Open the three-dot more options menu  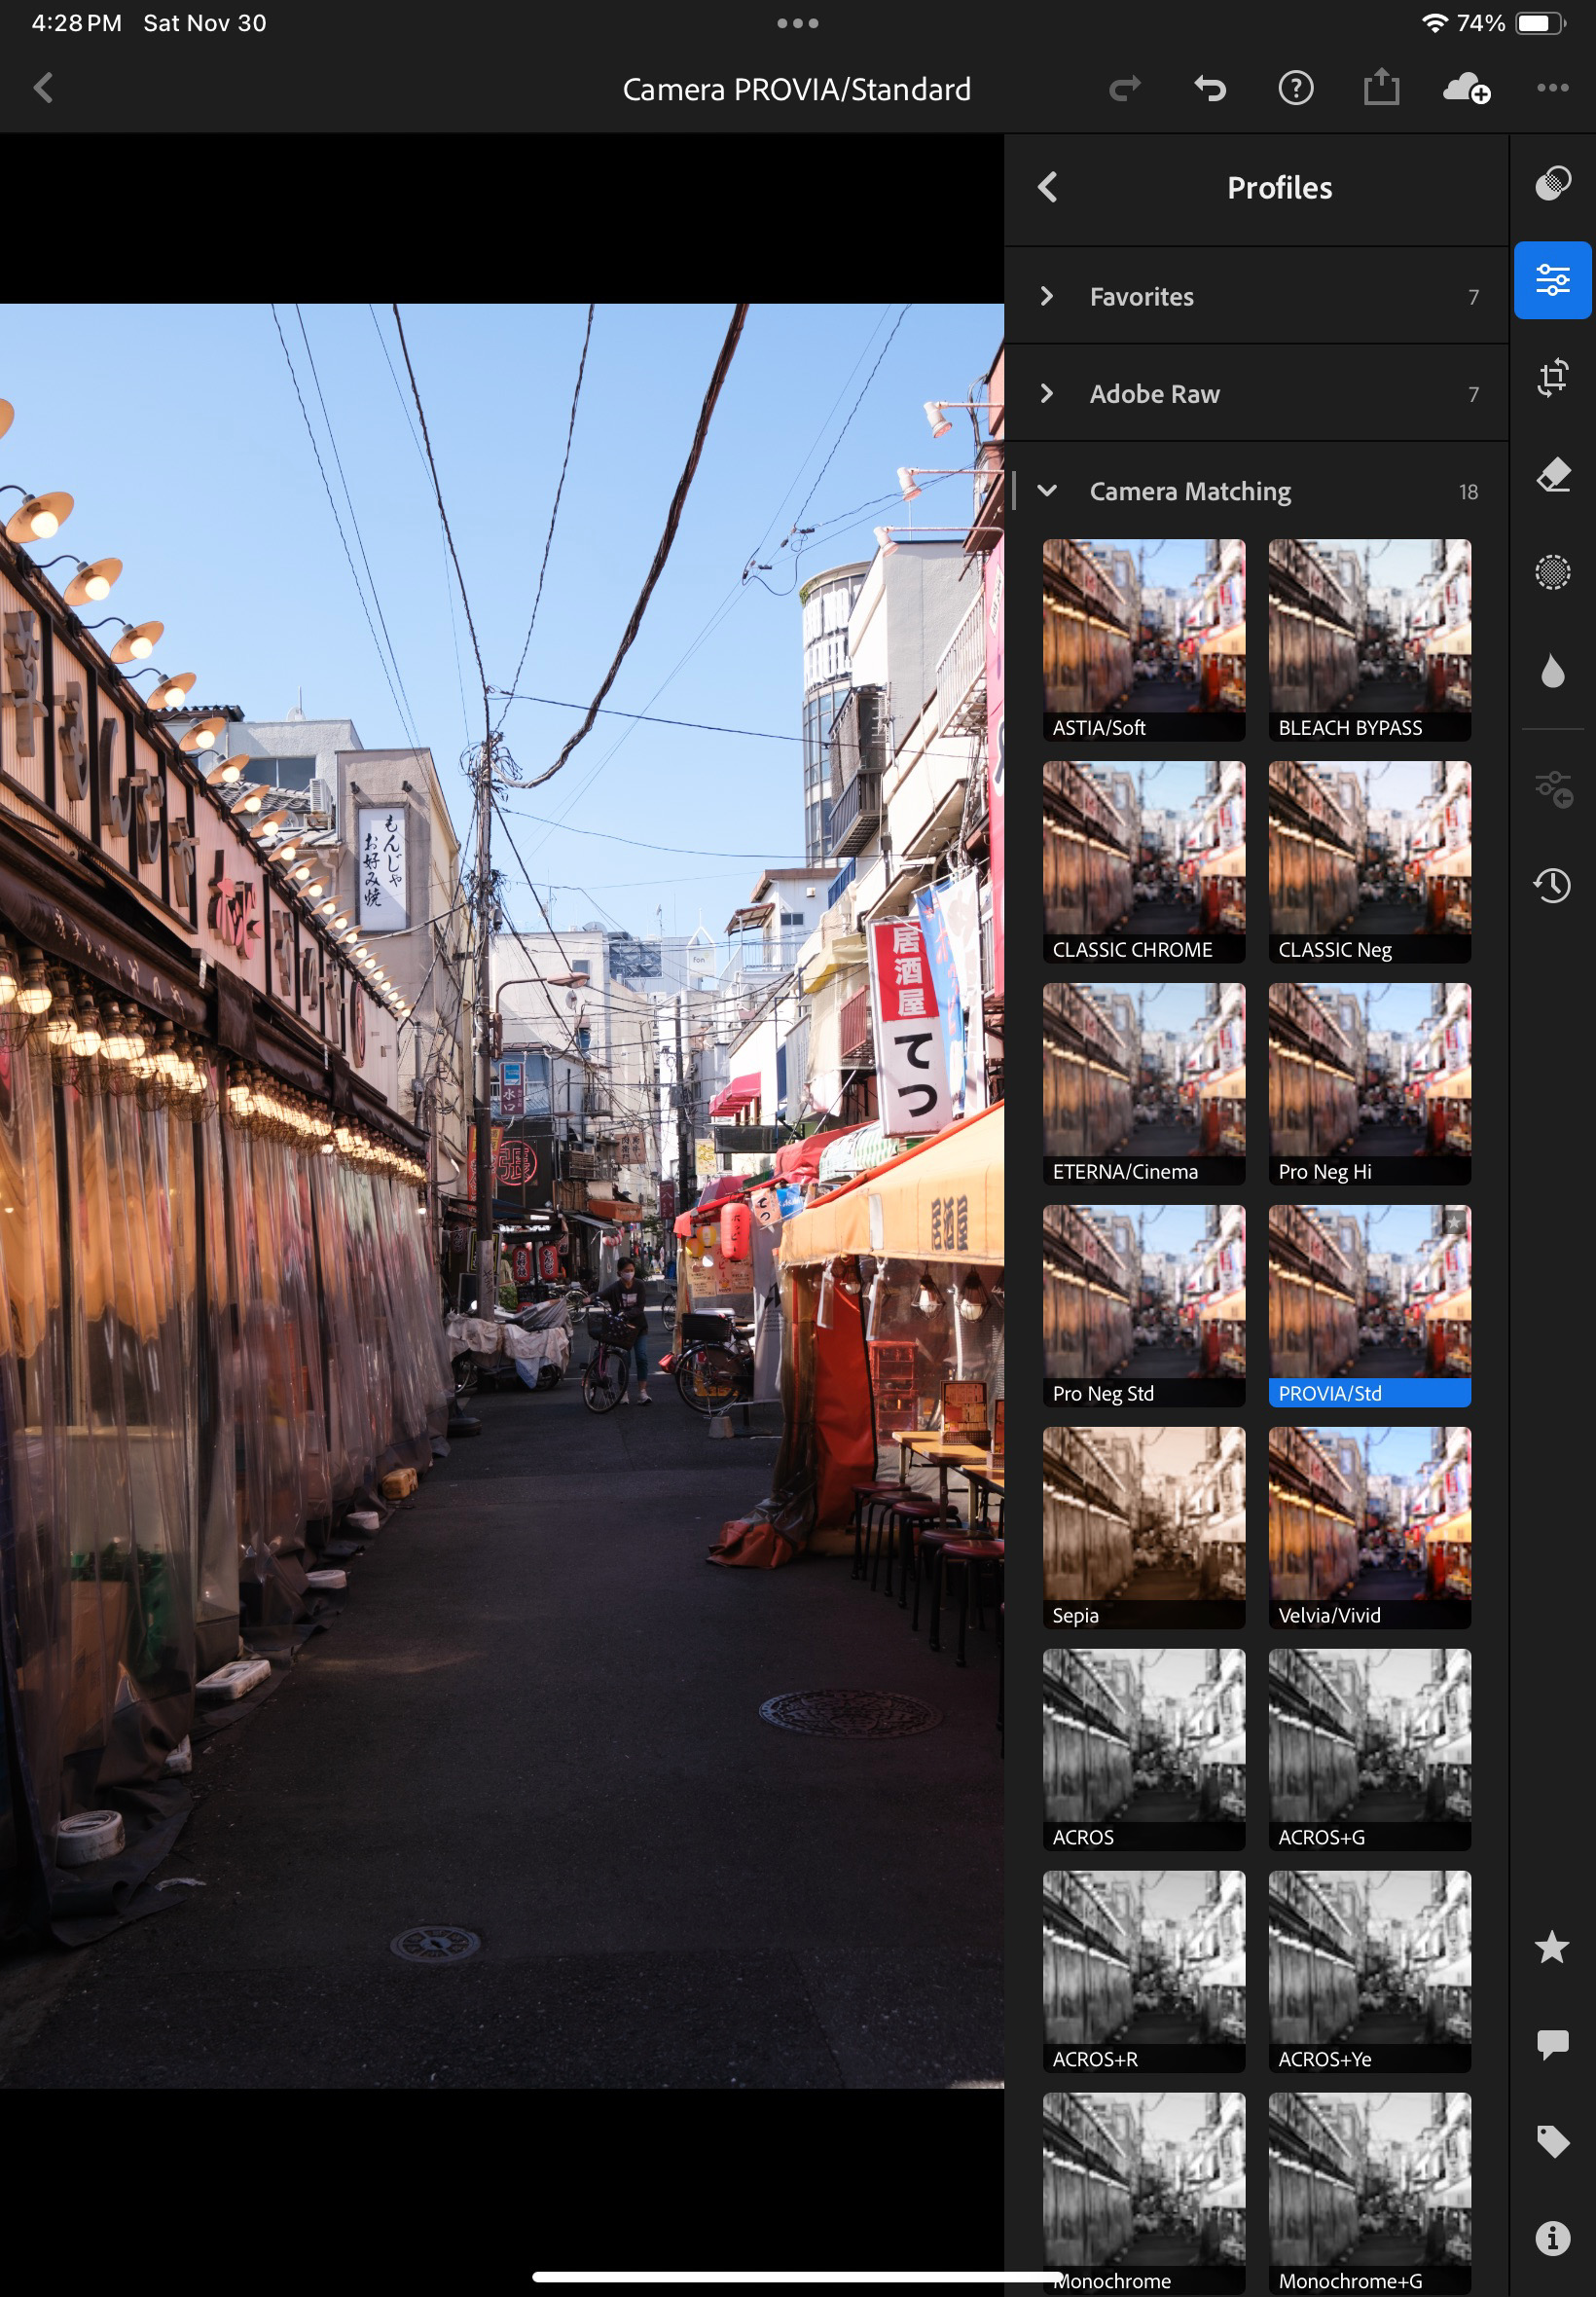tap(1551, 89)
